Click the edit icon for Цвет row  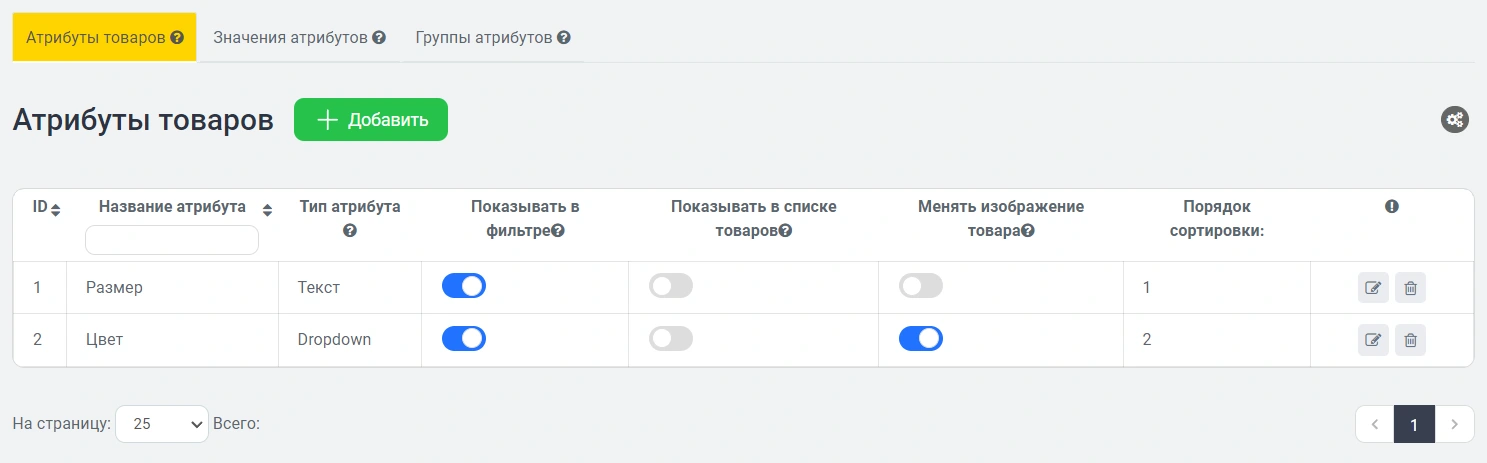pos(1373,340)
